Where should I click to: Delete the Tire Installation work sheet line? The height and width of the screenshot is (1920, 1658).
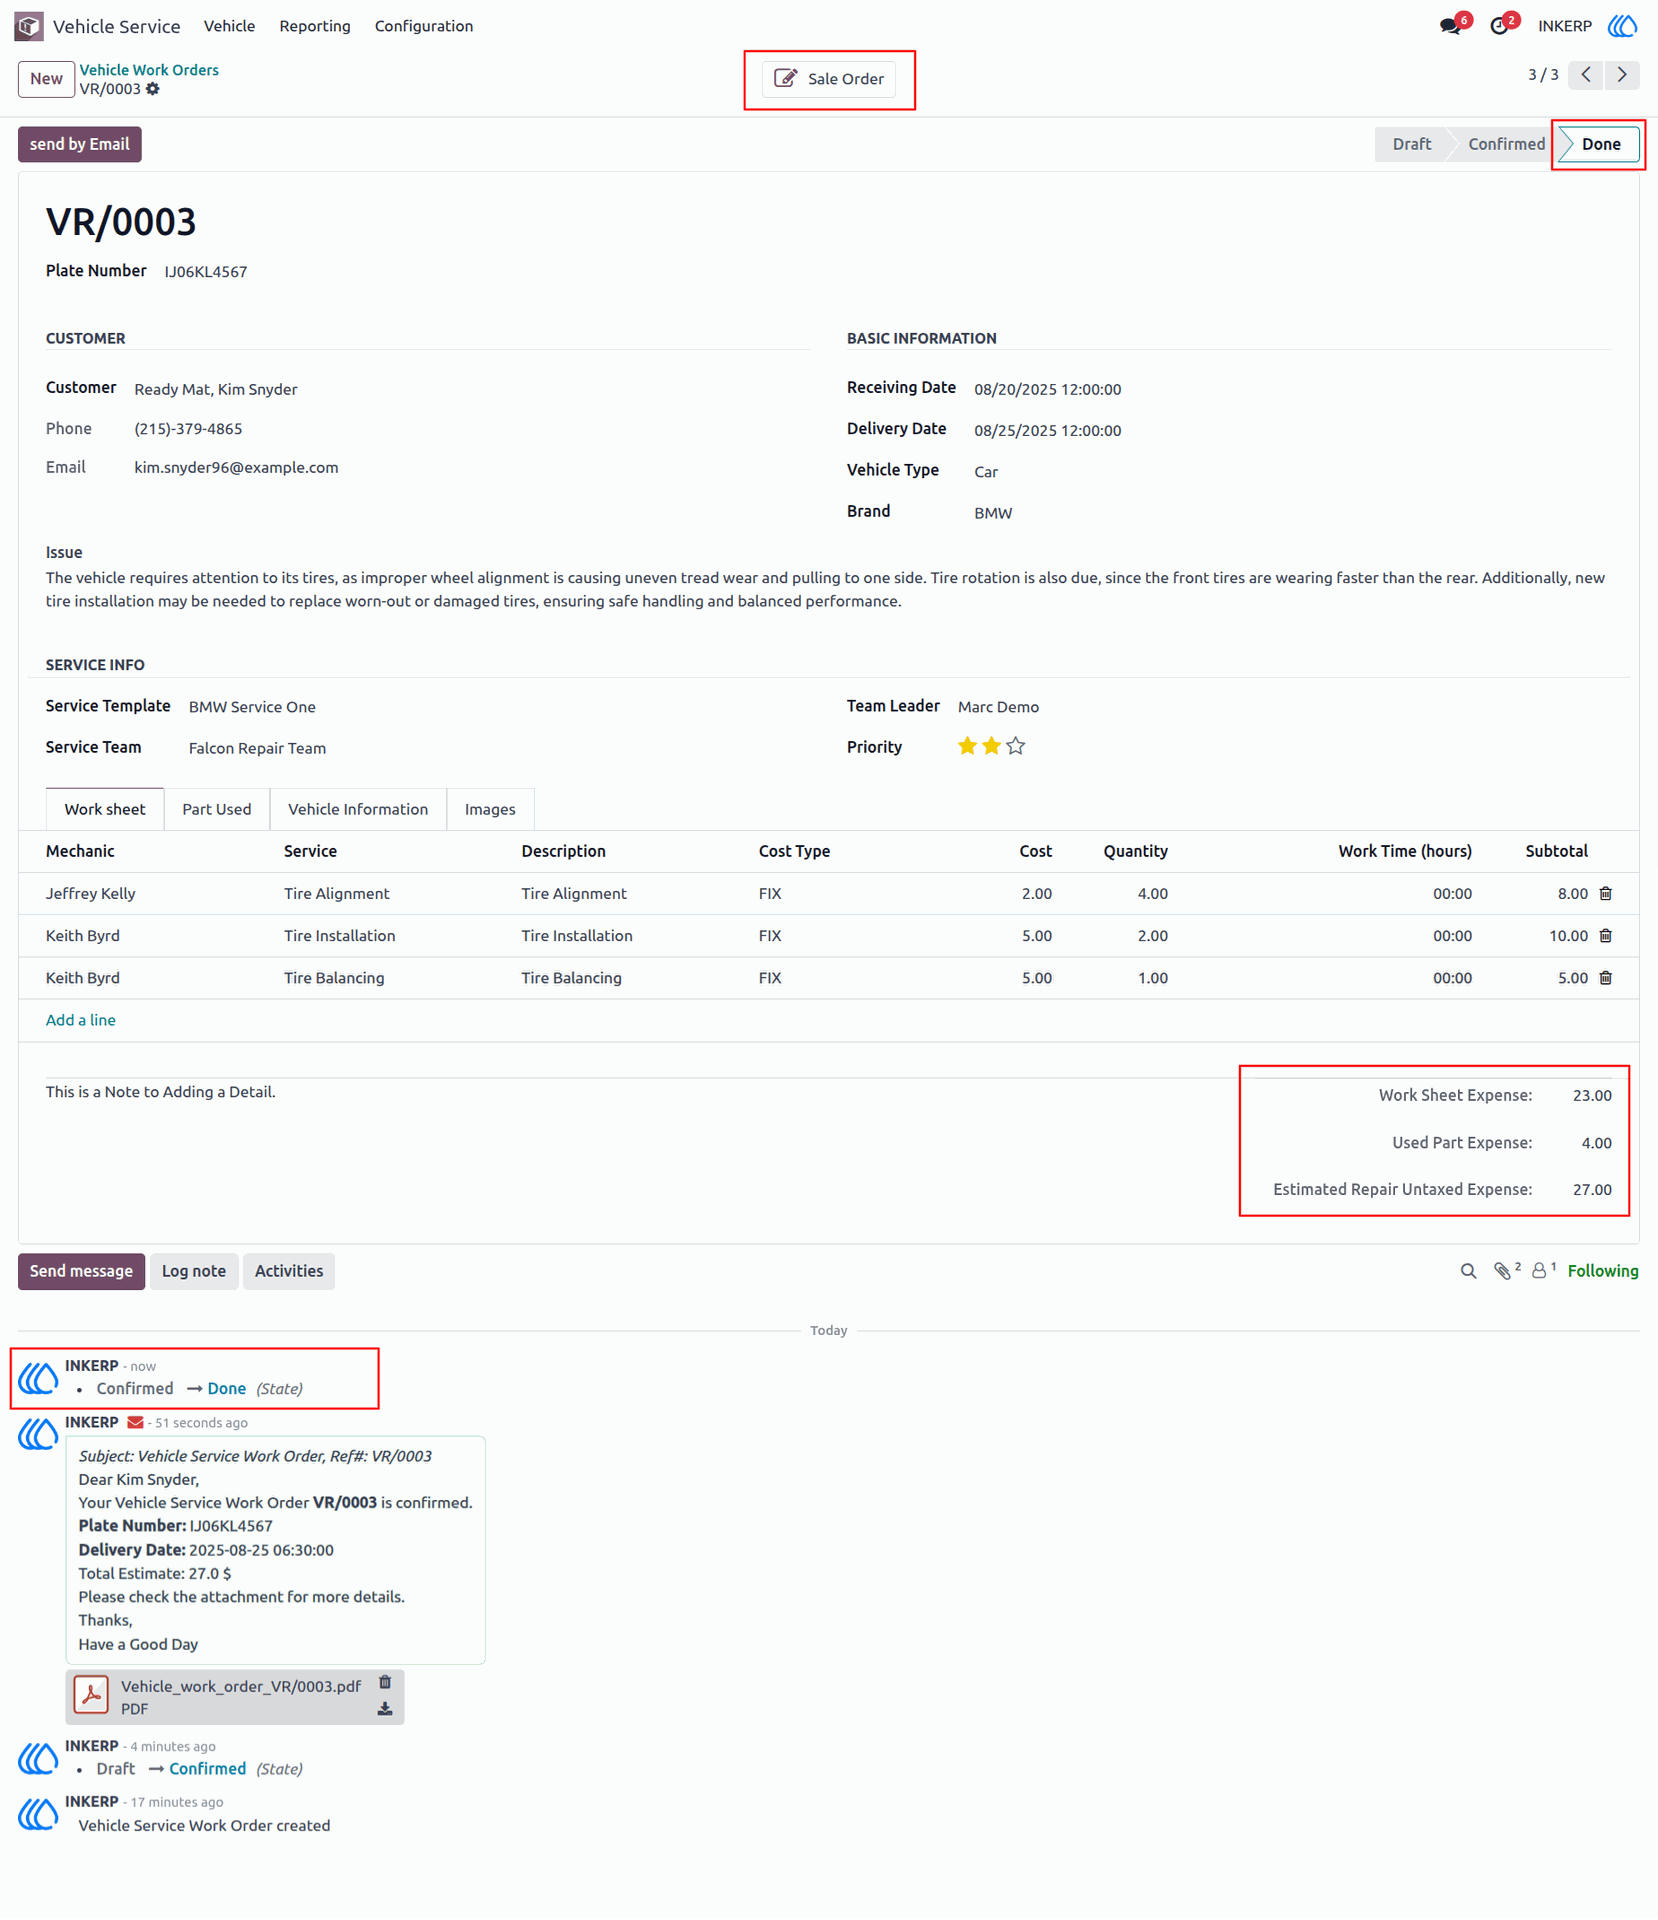1605,935
